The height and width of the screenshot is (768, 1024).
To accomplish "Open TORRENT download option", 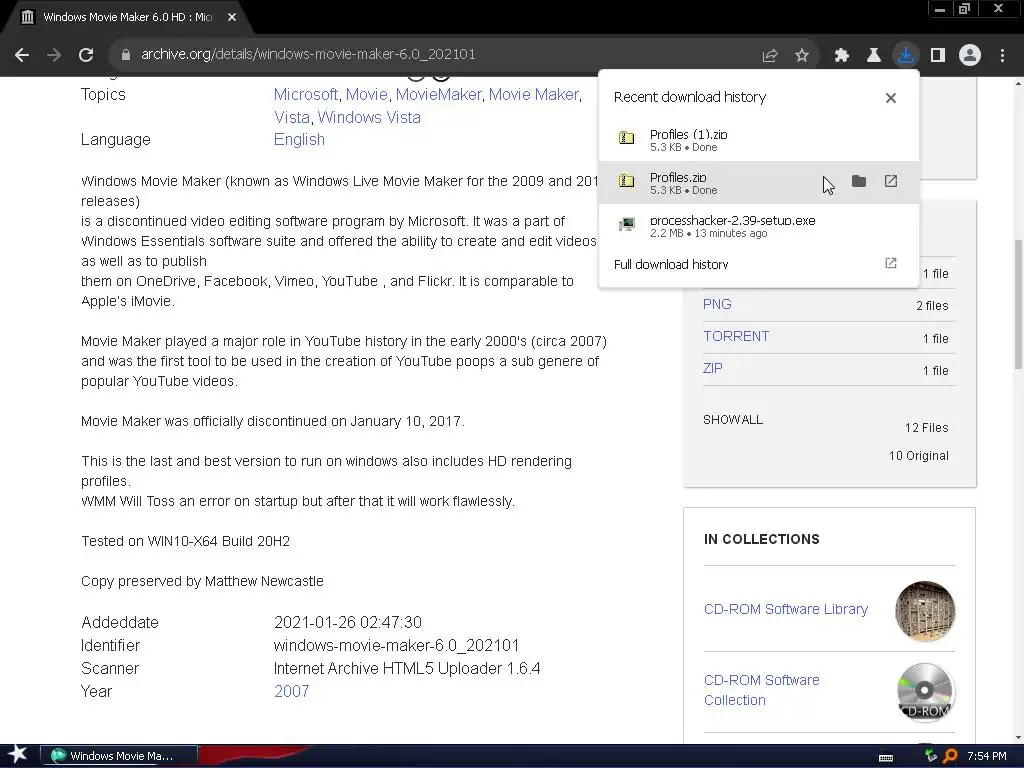I will pyautogui.click(x=736, y=336).
